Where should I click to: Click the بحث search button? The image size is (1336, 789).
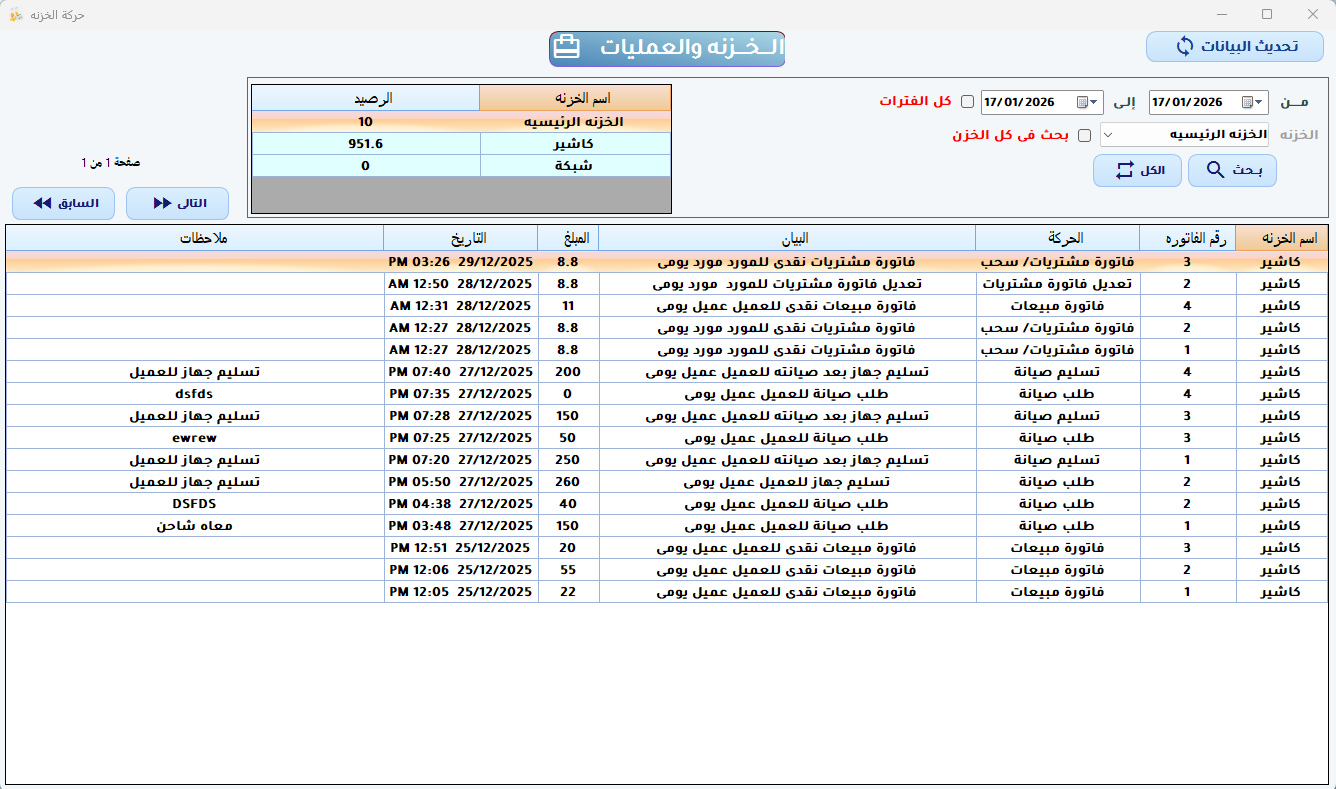click(x=1231, y=170)
